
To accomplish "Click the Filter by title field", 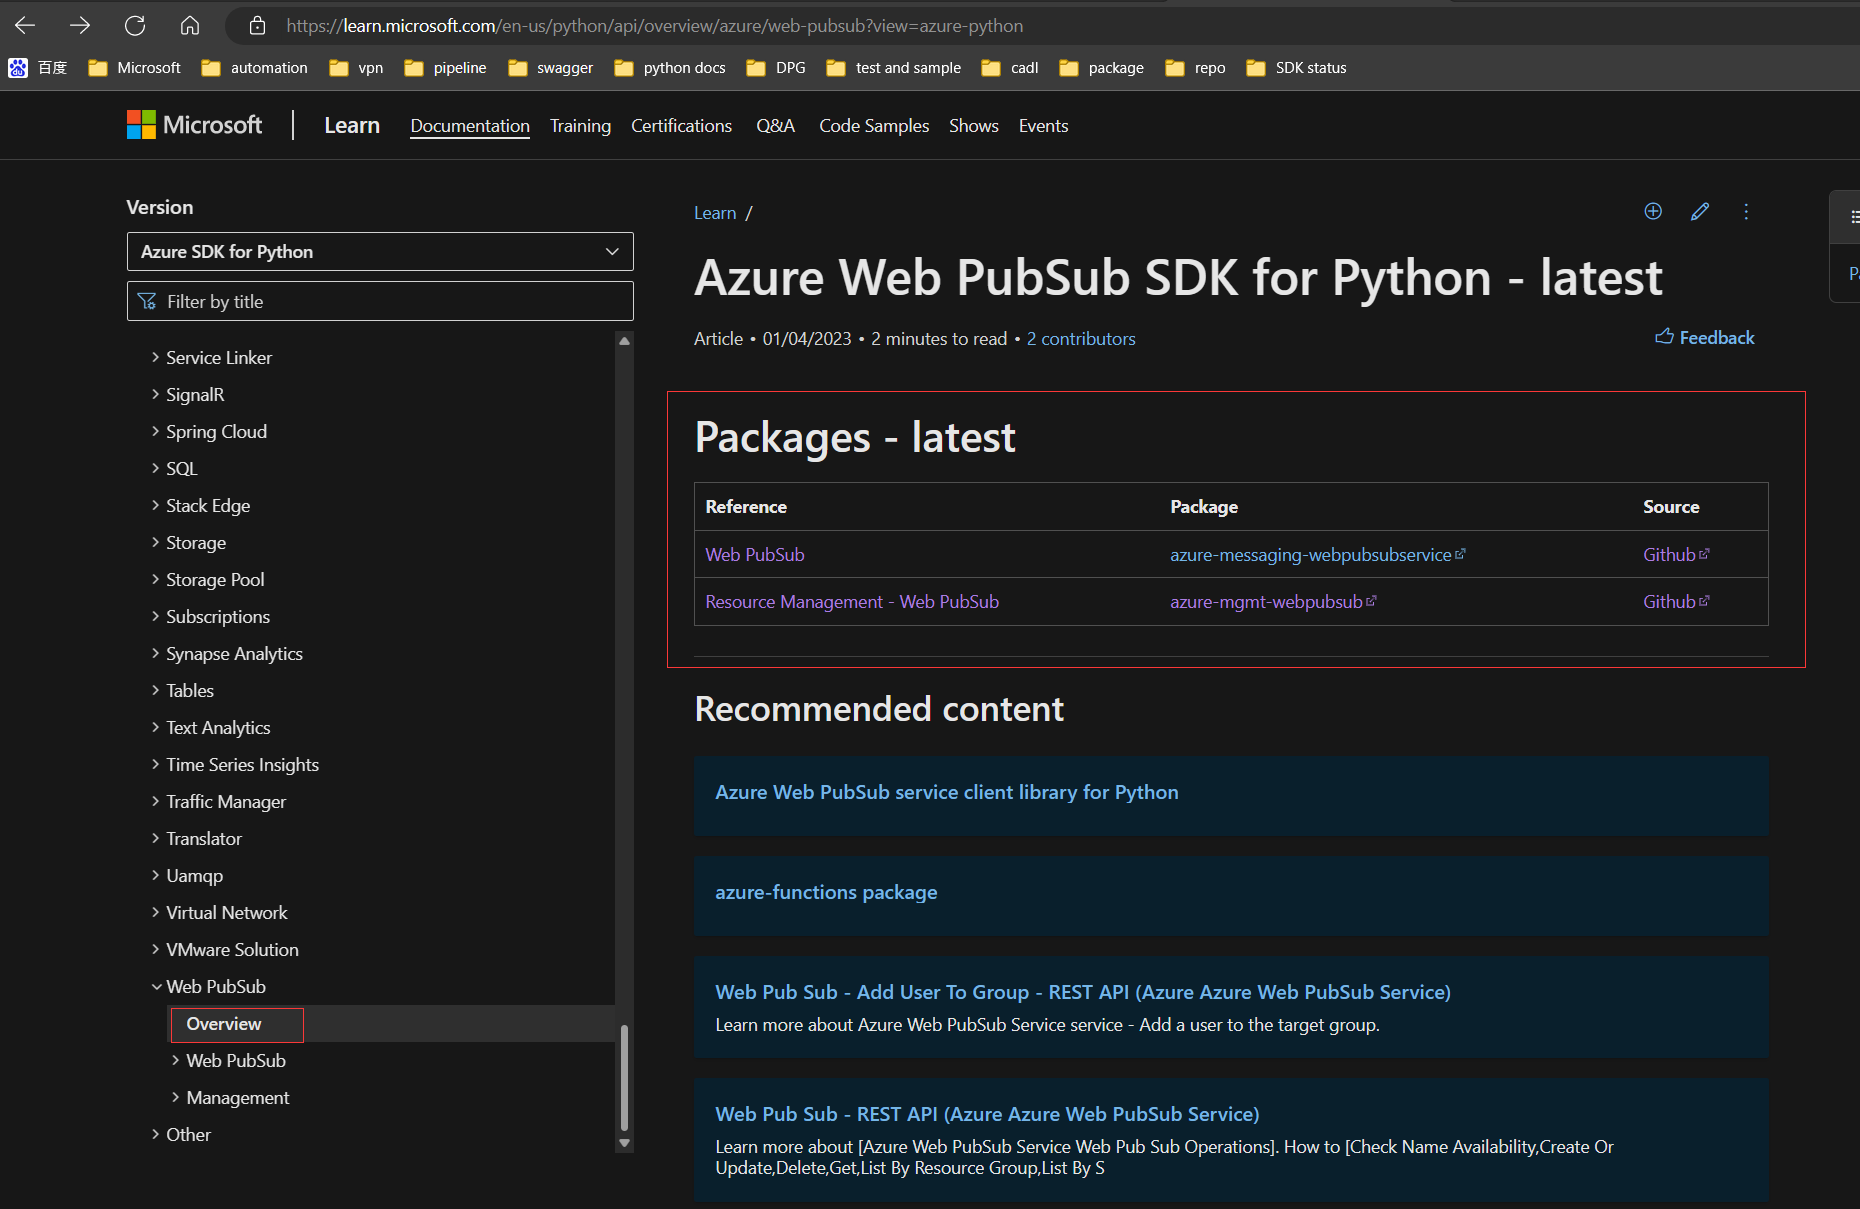I will [x=380, y=301].
